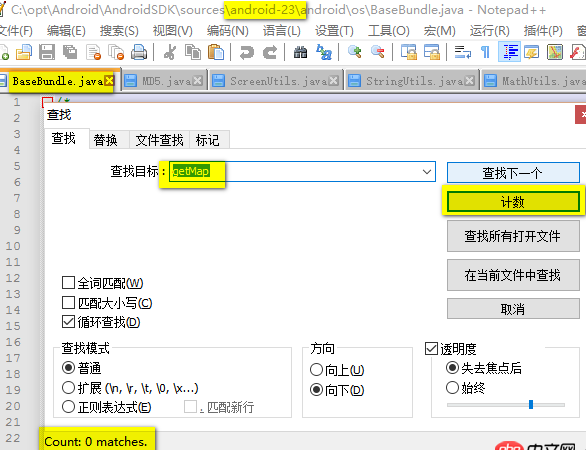Image resolution: width=586 pixels, height=450 pixels.
Task: Open the 编码(N) menu
Action: tap(228, 30)
